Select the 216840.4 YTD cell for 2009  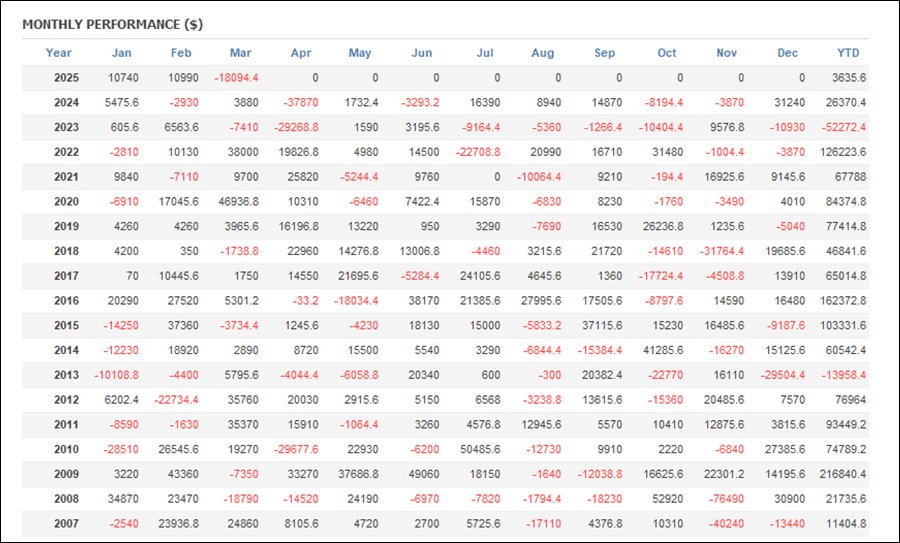click(843, 474)
